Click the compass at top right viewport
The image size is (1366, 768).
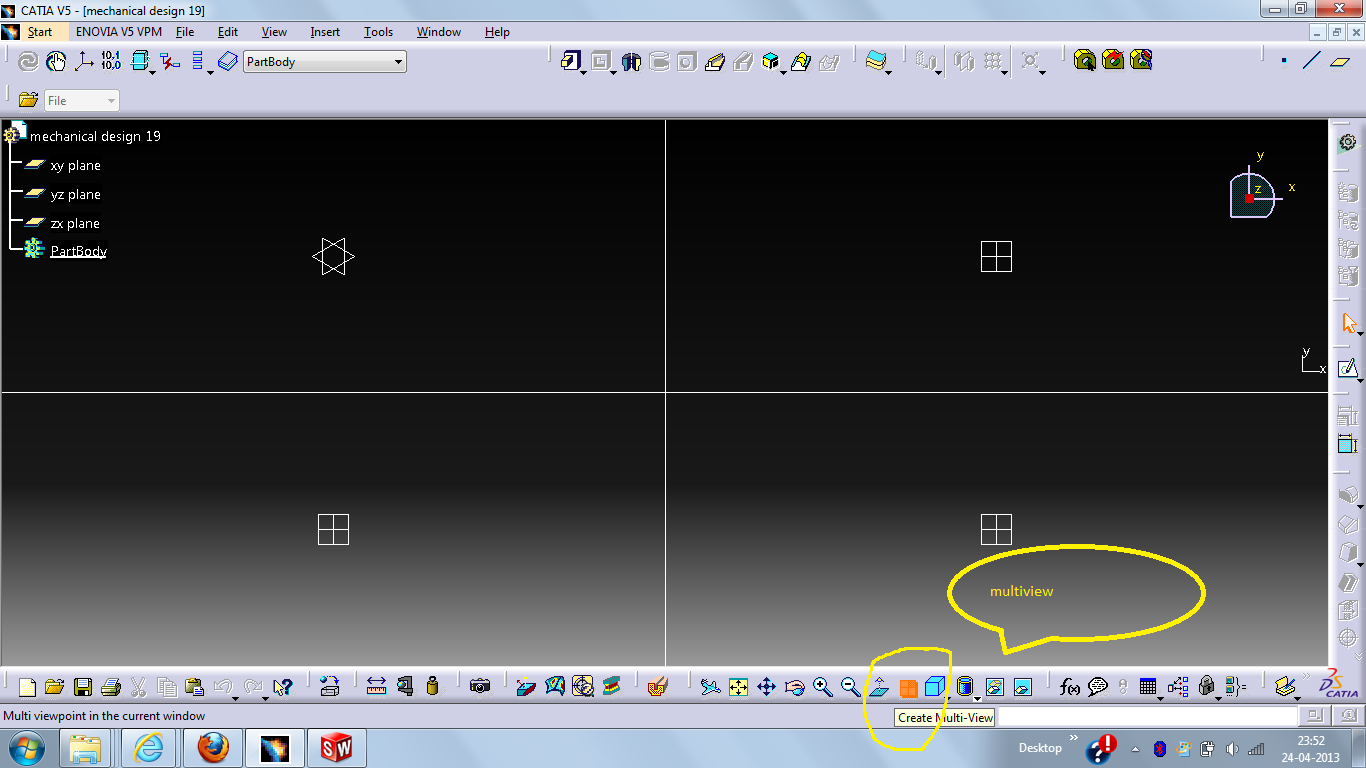click(x=1255, y=194)
